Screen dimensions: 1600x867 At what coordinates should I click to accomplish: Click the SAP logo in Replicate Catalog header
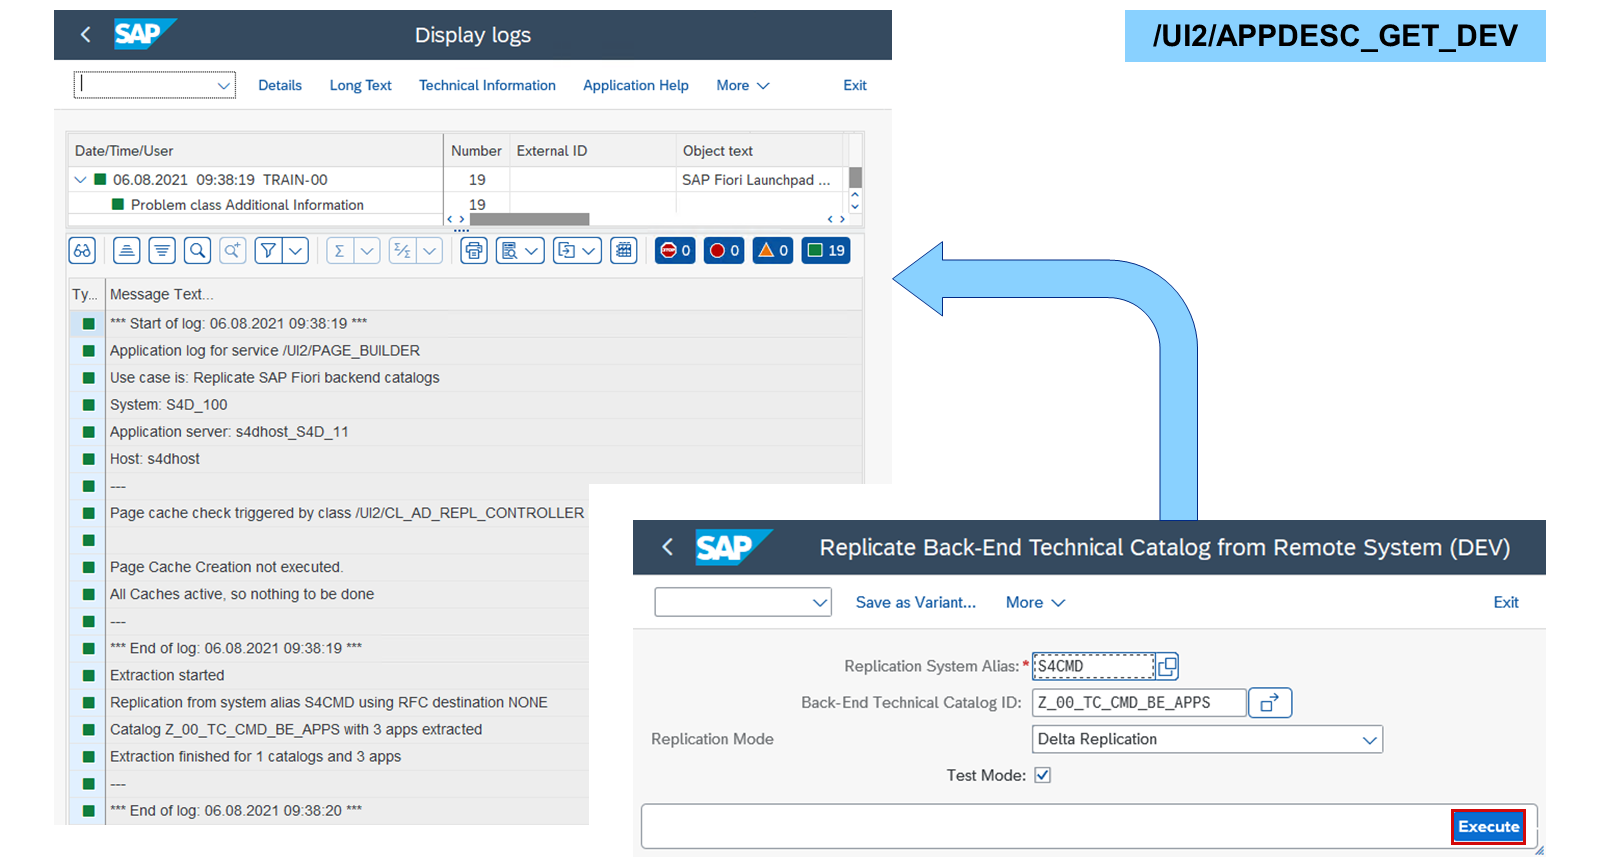tap(733, 547)
